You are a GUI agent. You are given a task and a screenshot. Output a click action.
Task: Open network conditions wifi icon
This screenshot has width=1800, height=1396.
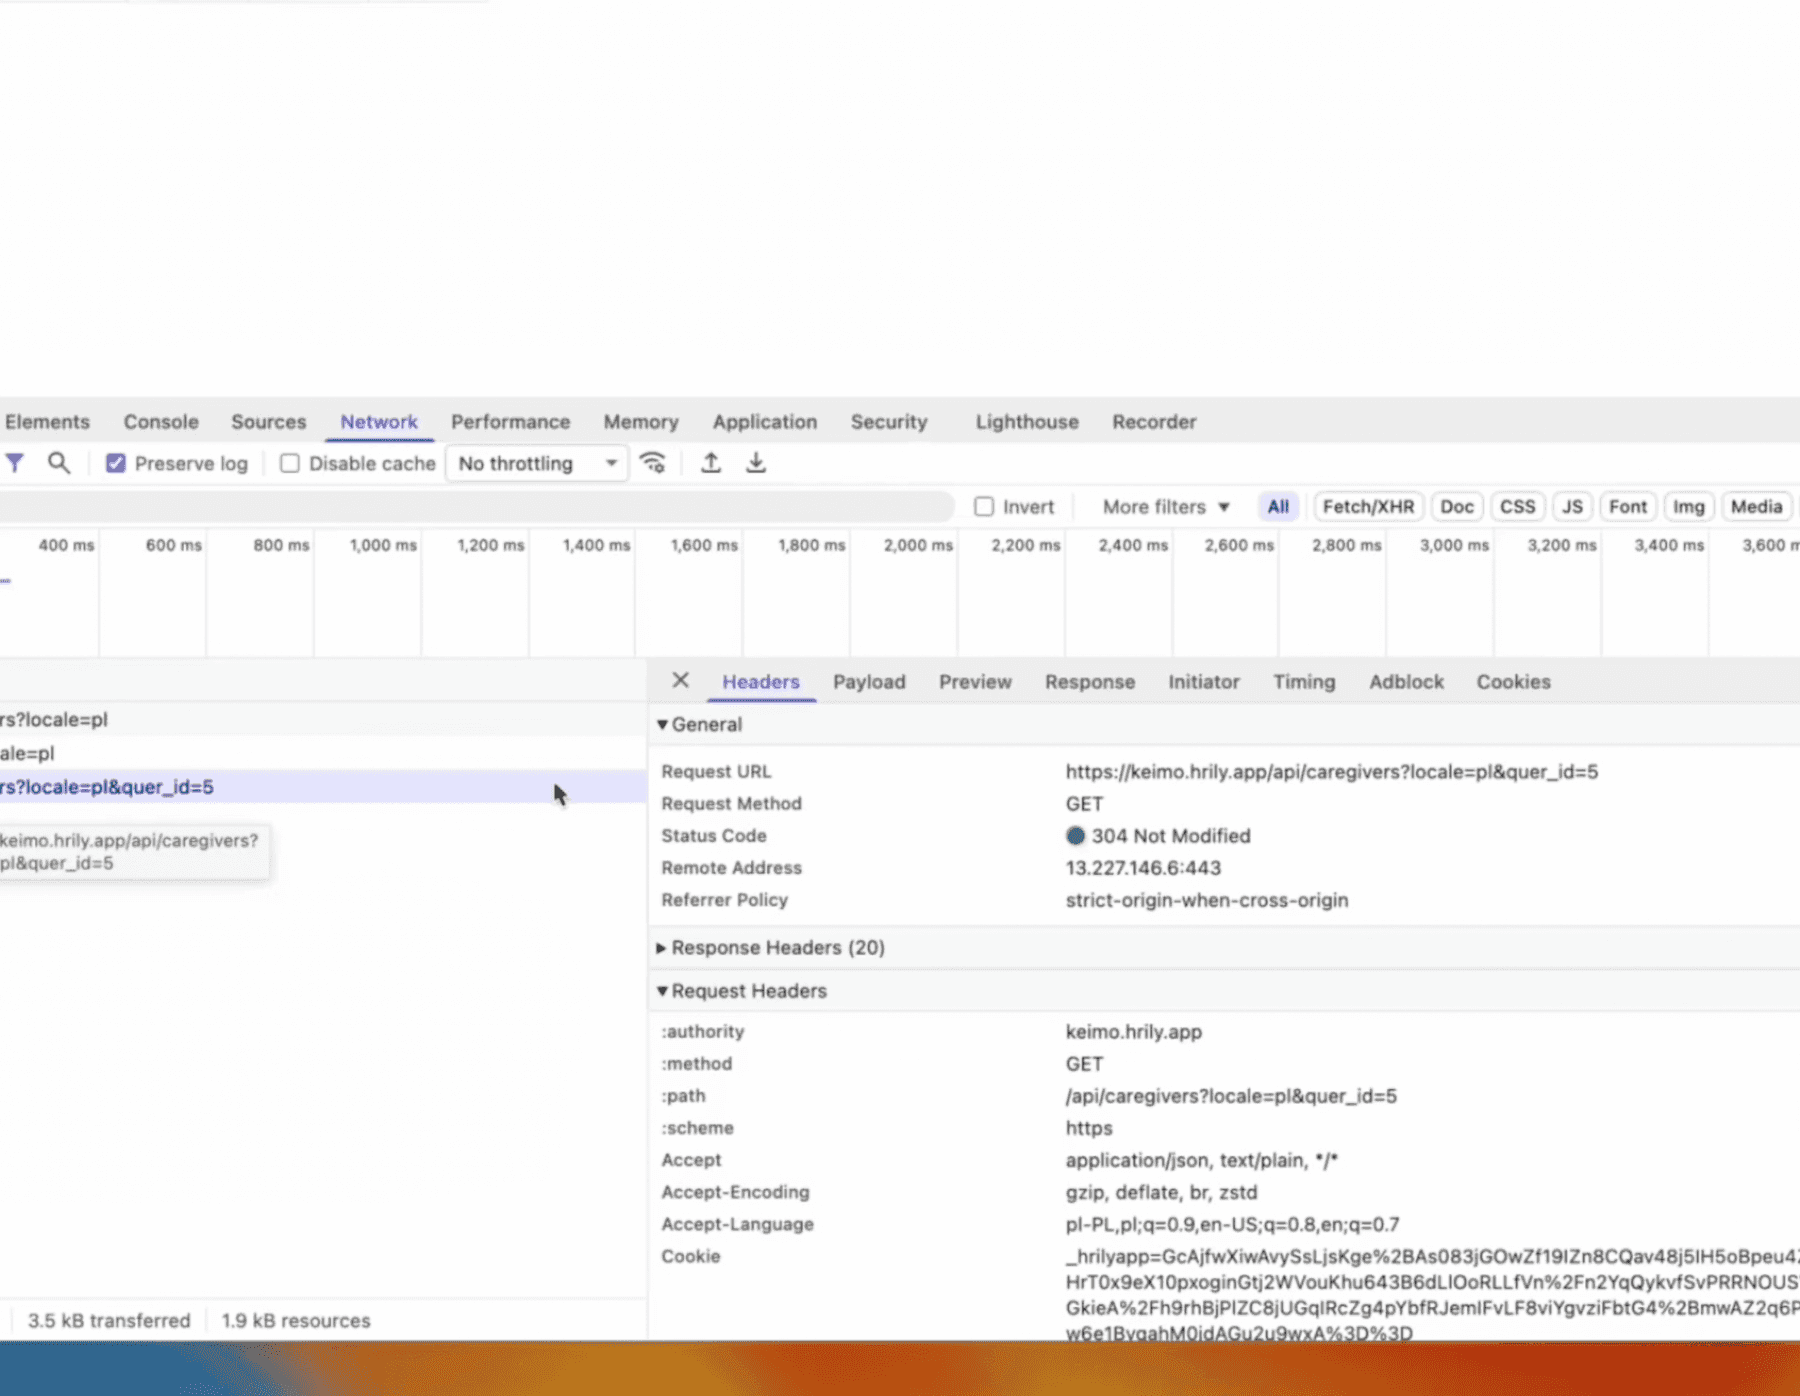pos(653,463)
